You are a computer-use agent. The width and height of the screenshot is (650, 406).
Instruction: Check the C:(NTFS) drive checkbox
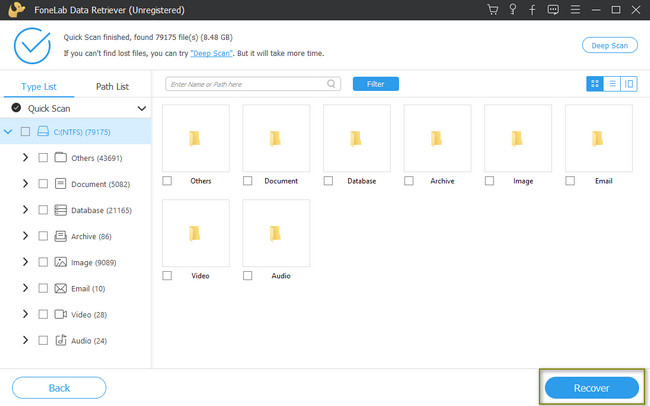pos(25,131)
